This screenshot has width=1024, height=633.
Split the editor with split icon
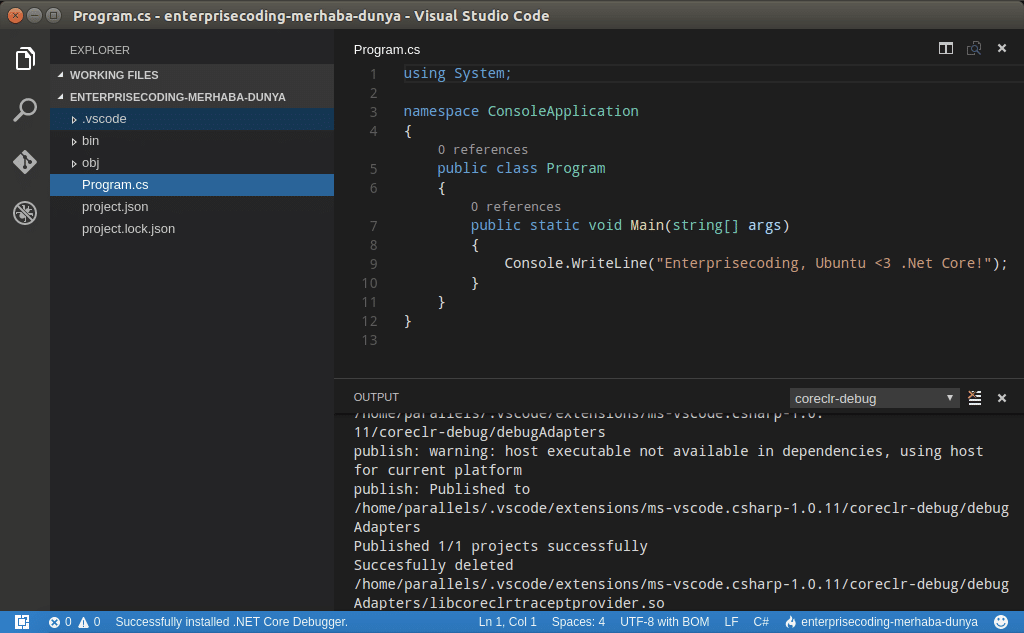[x=946, y=48]
